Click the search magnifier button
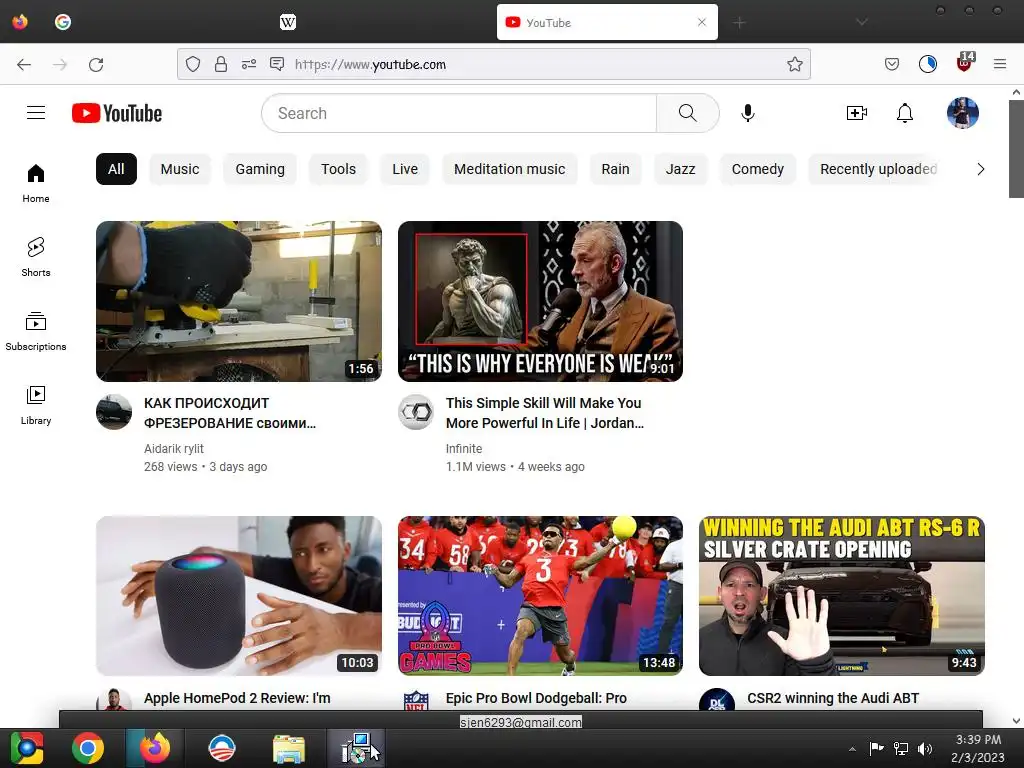Image resolution: width=1024 pixels, height=768 pixels. 688,113
